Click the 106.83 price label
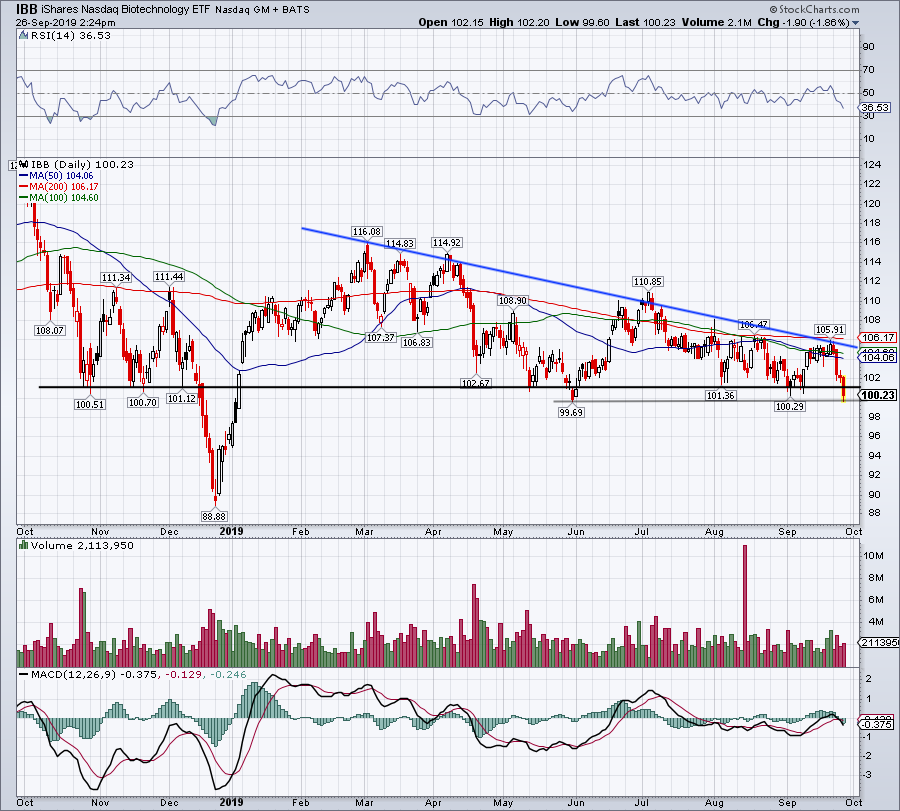Image resolution: width=900 pixels, height=811 pixels. [x=417, y=342]
